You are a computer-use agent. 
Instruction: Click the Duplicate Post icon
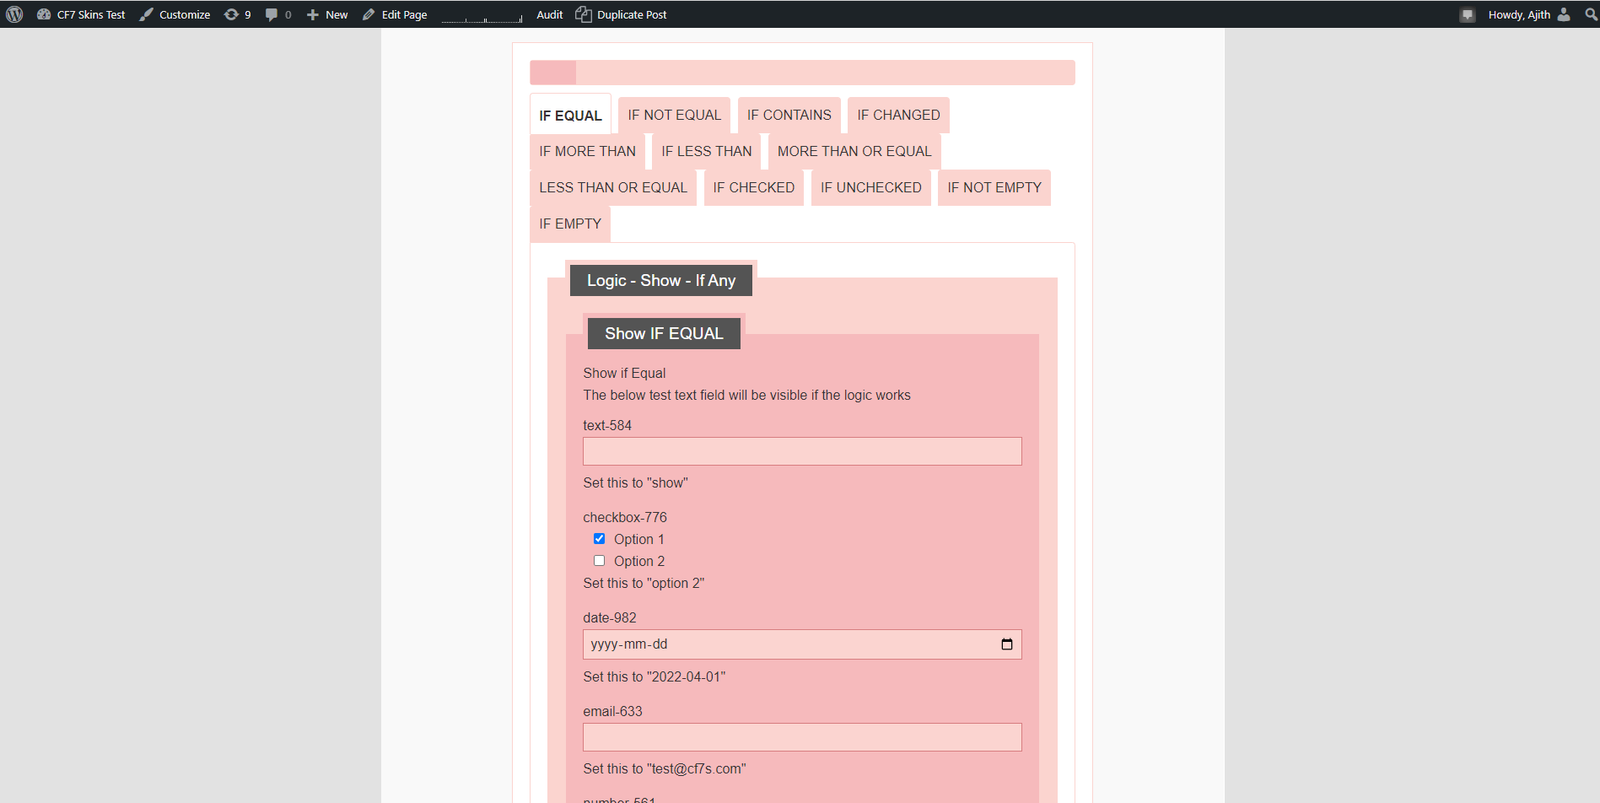[x=584, y=14]
